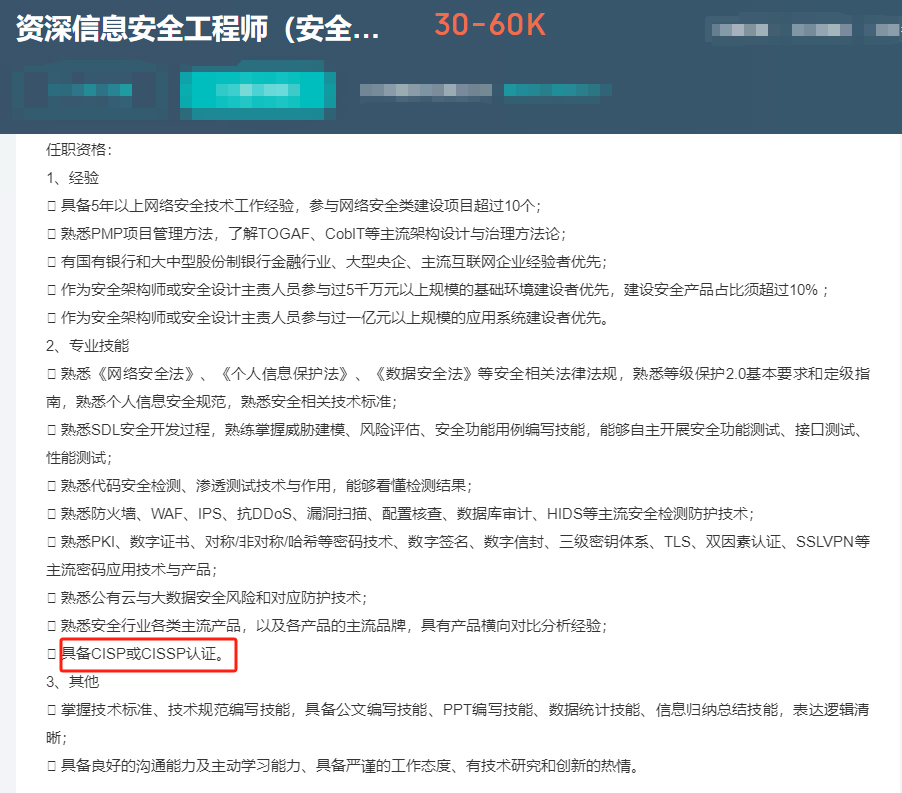Click the blurred bright teal header button
The width and height of the screenshot is (902, 793).
258,90
